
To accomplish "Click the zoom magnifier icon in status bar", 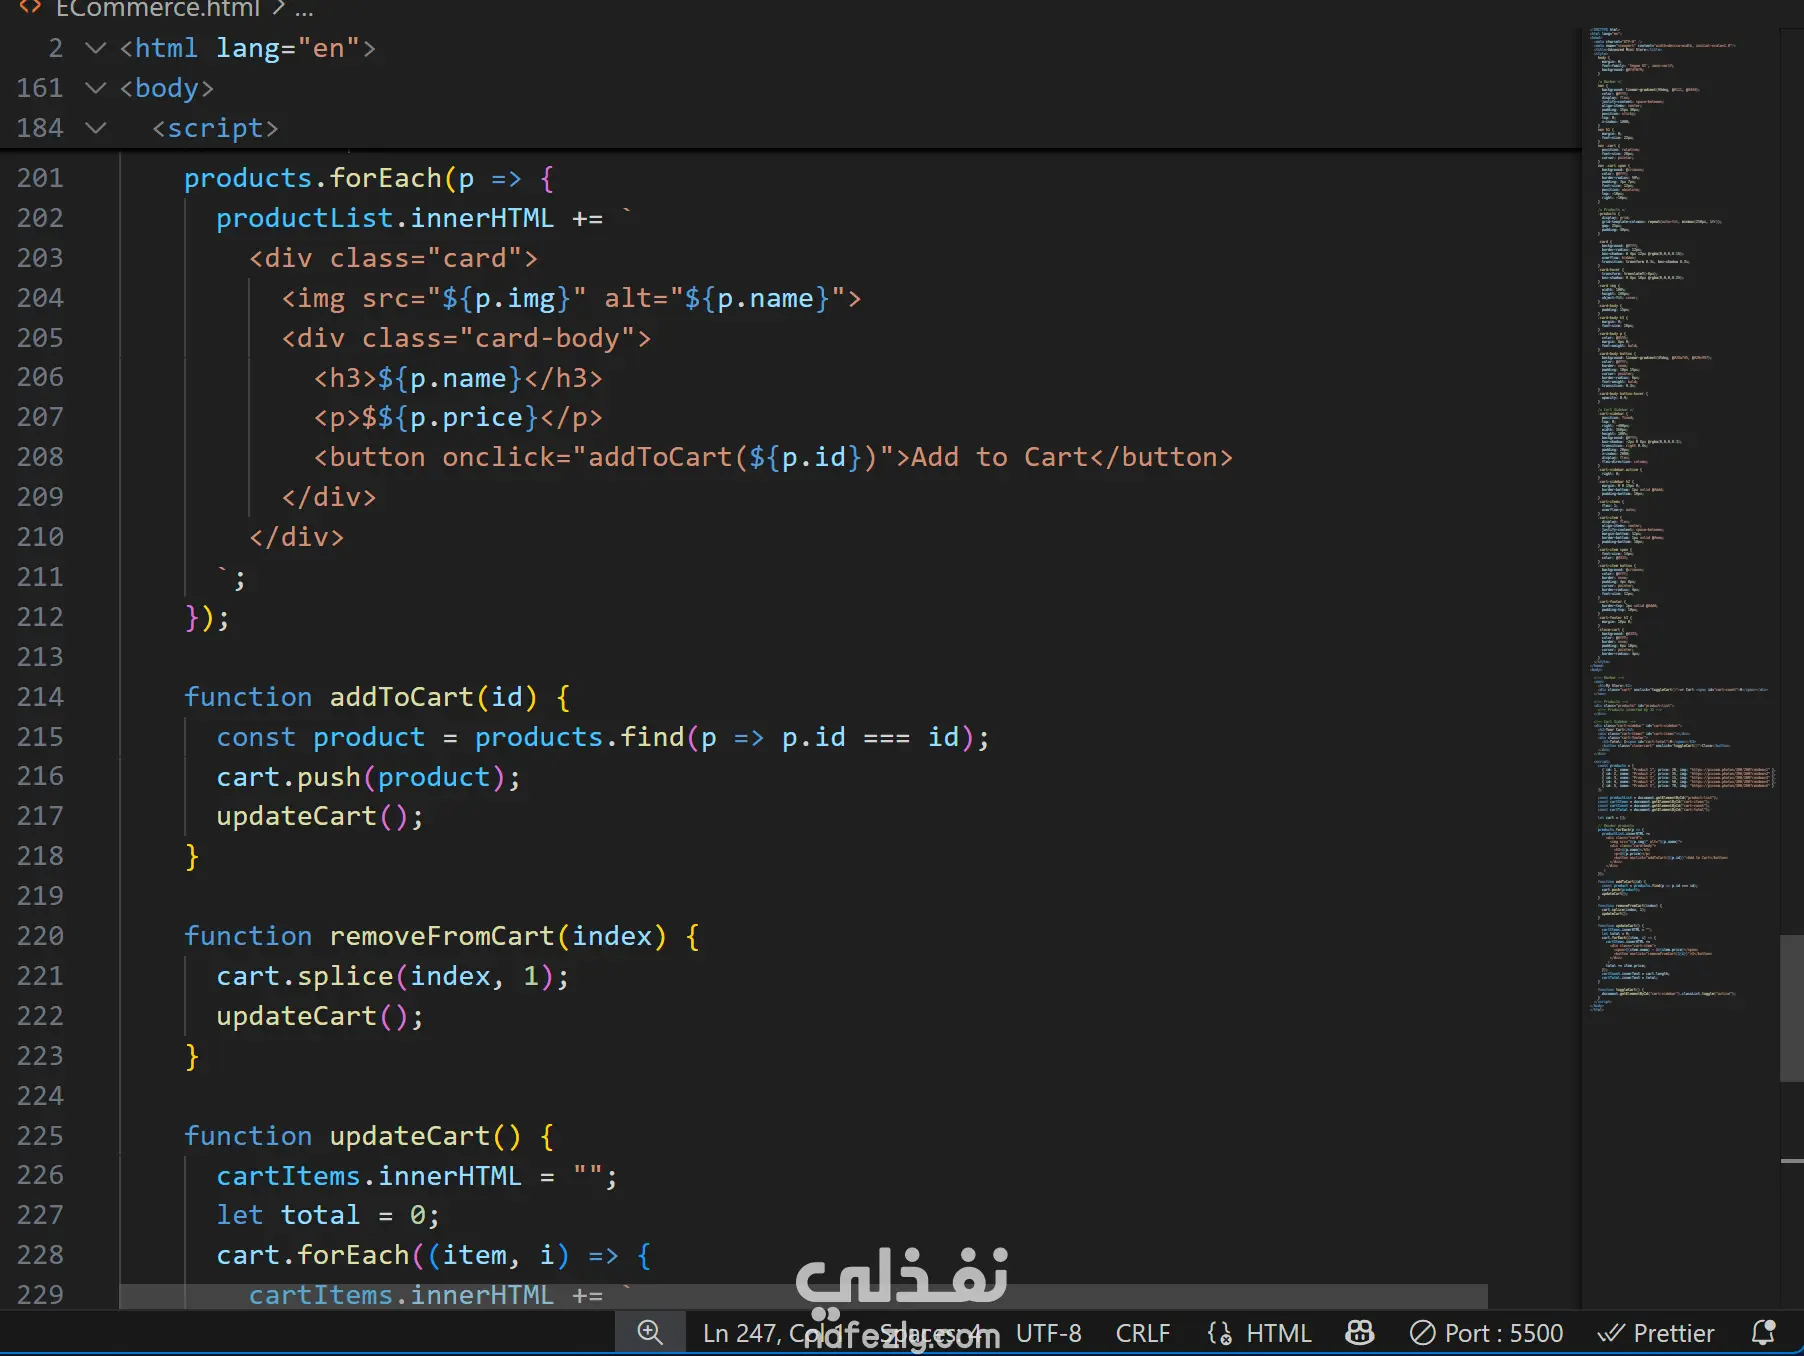I will (650, 1332).
